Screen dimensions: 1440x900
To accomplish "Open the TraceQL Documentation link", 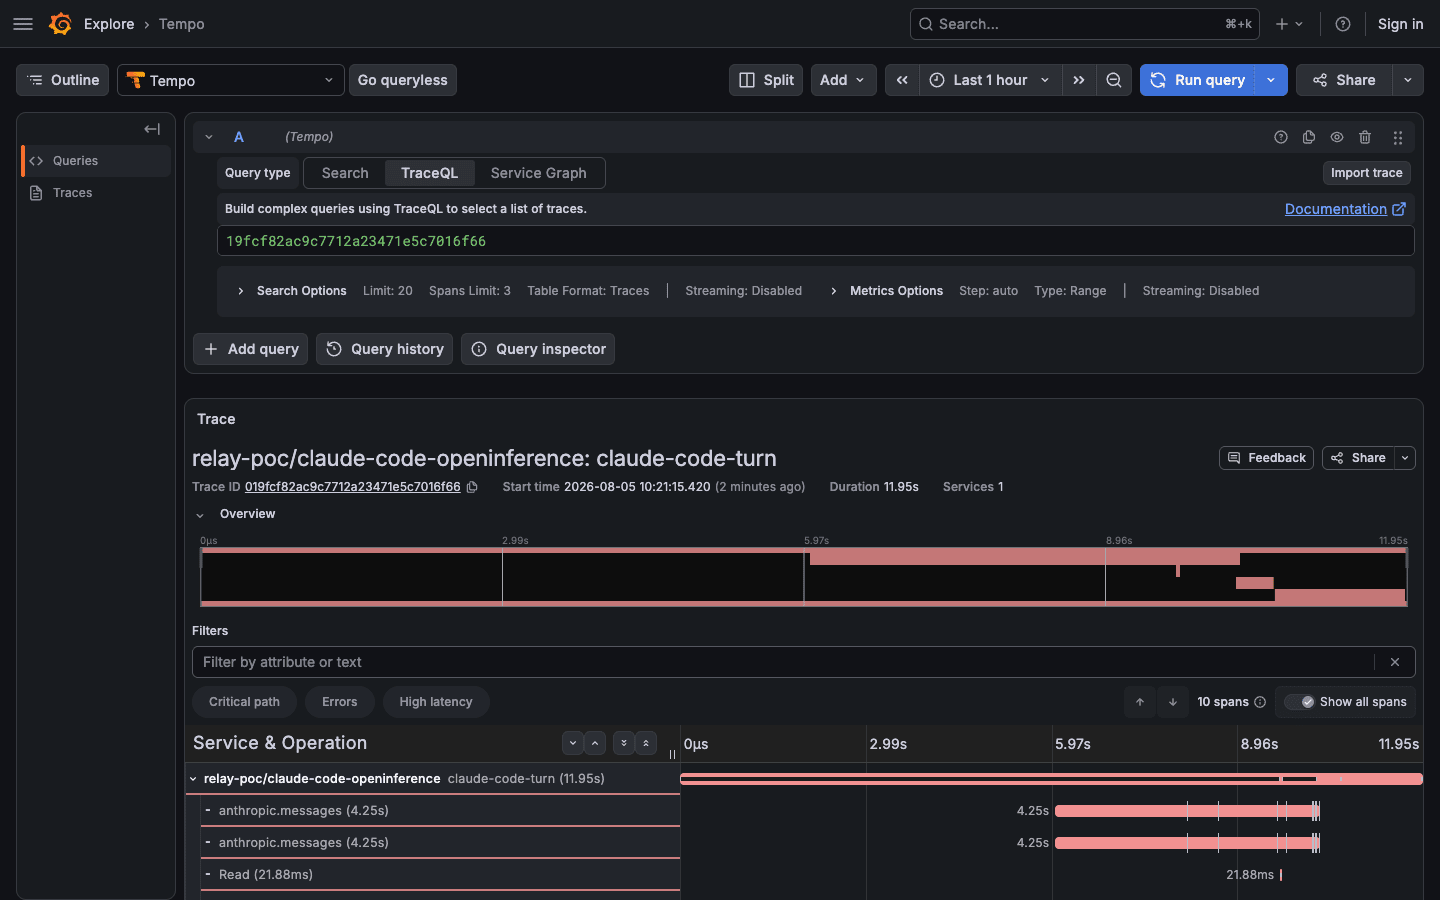I will click(x=1345, y=209).
